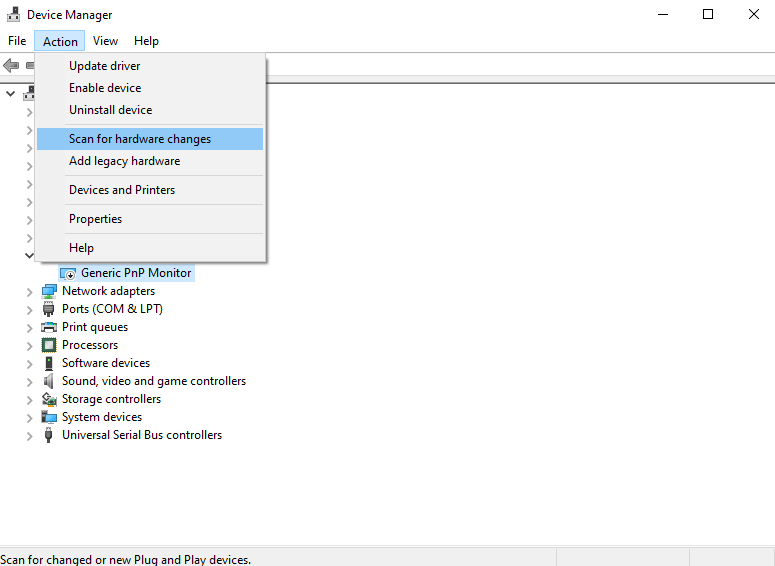Select Scan for hardware changes

point(150,139)
